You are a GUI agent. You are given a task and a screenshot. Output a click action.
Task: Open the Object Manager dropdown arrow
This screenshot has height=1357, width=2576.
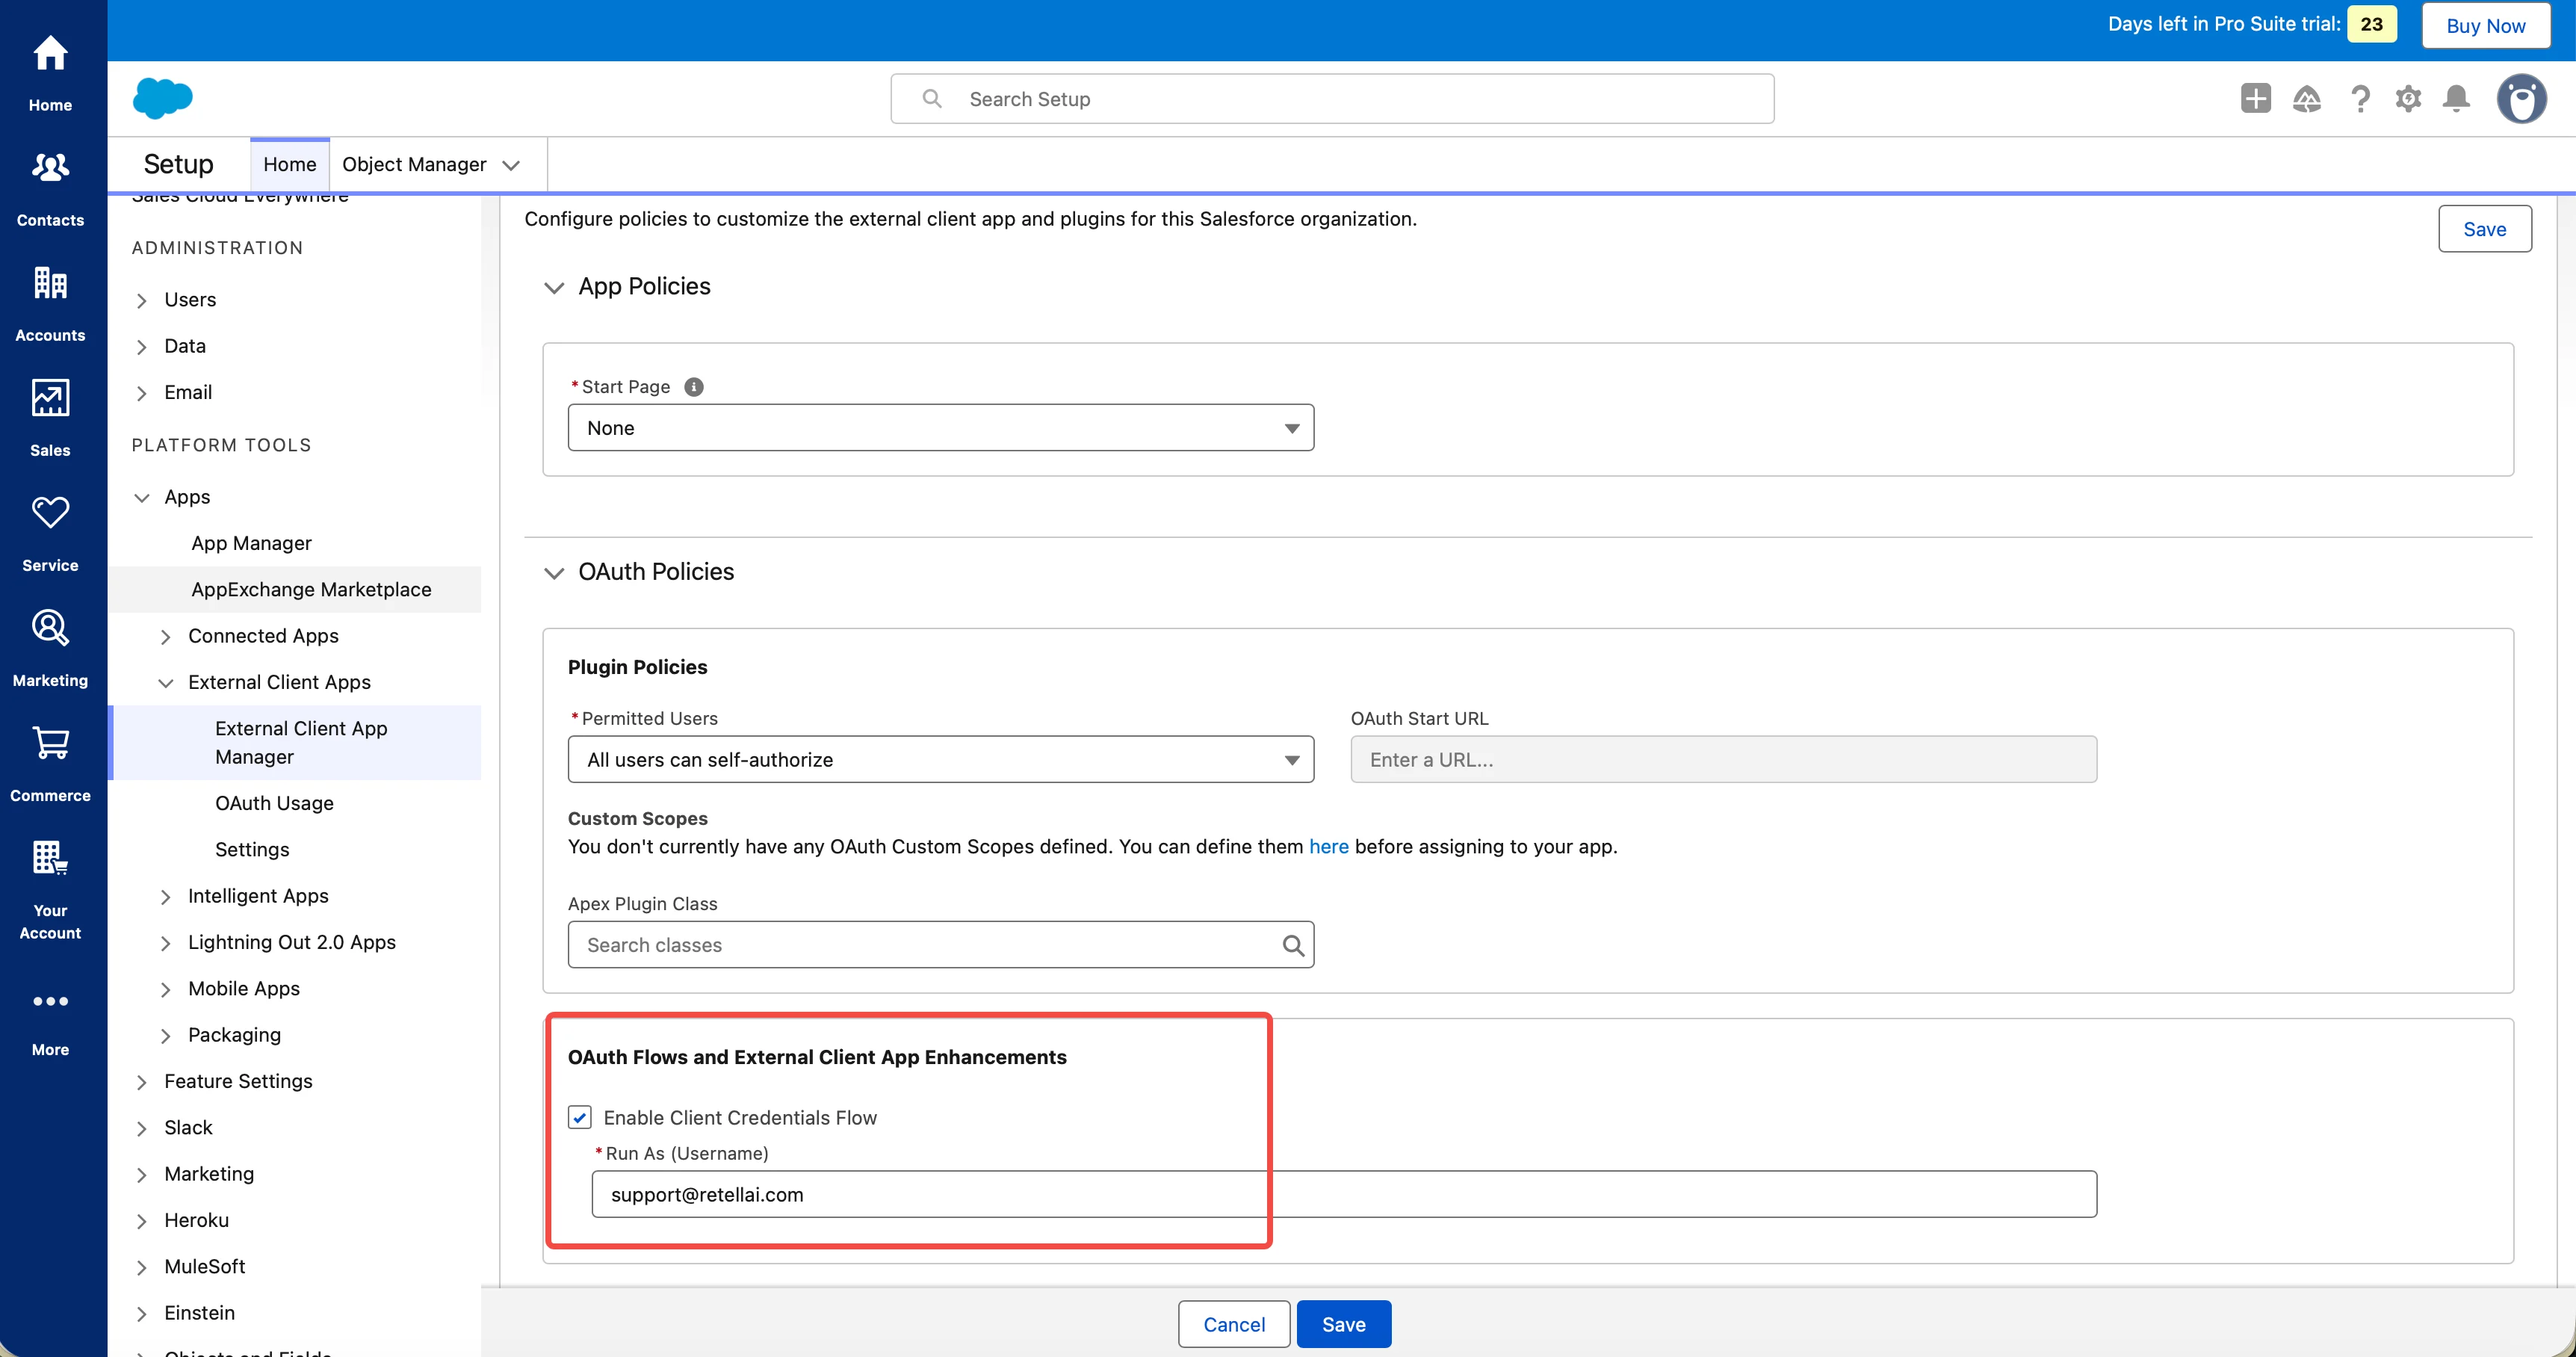click(511, 165)
